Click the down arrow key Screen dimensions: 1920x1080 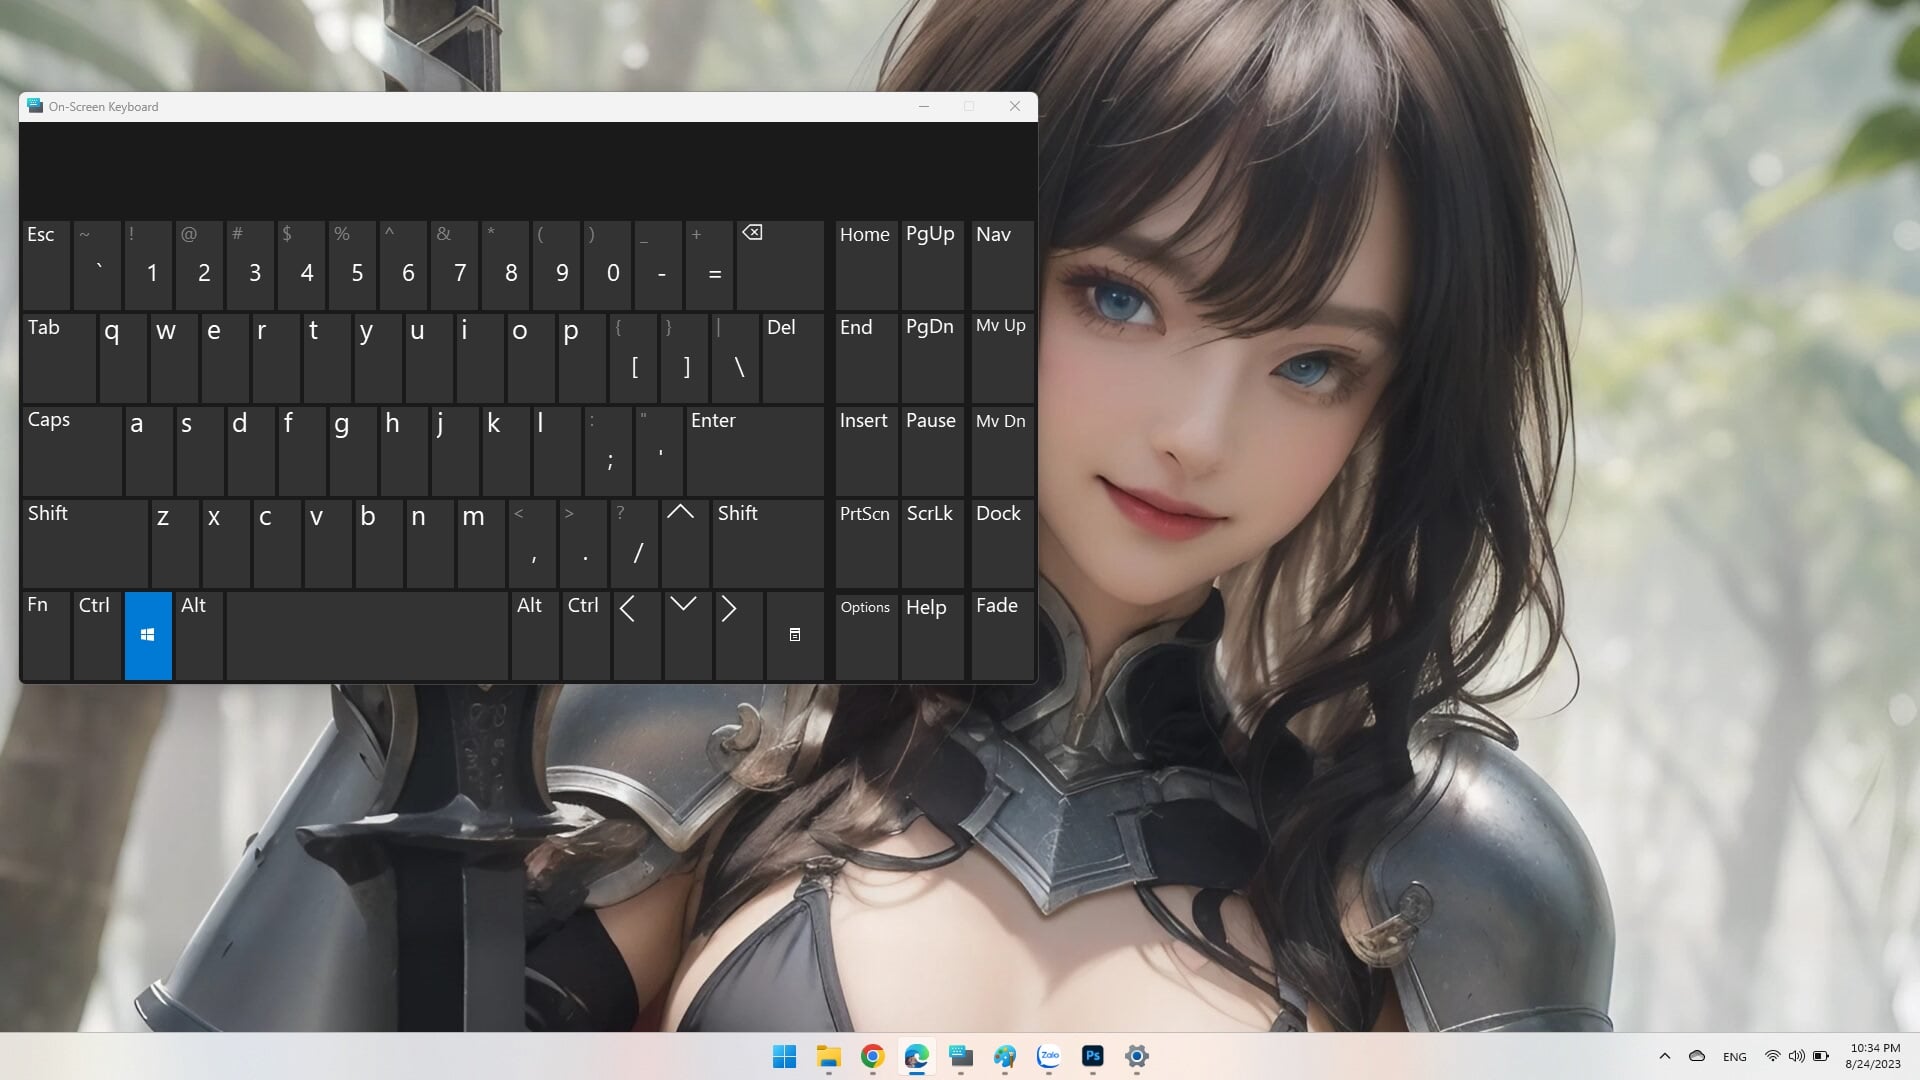688,635
